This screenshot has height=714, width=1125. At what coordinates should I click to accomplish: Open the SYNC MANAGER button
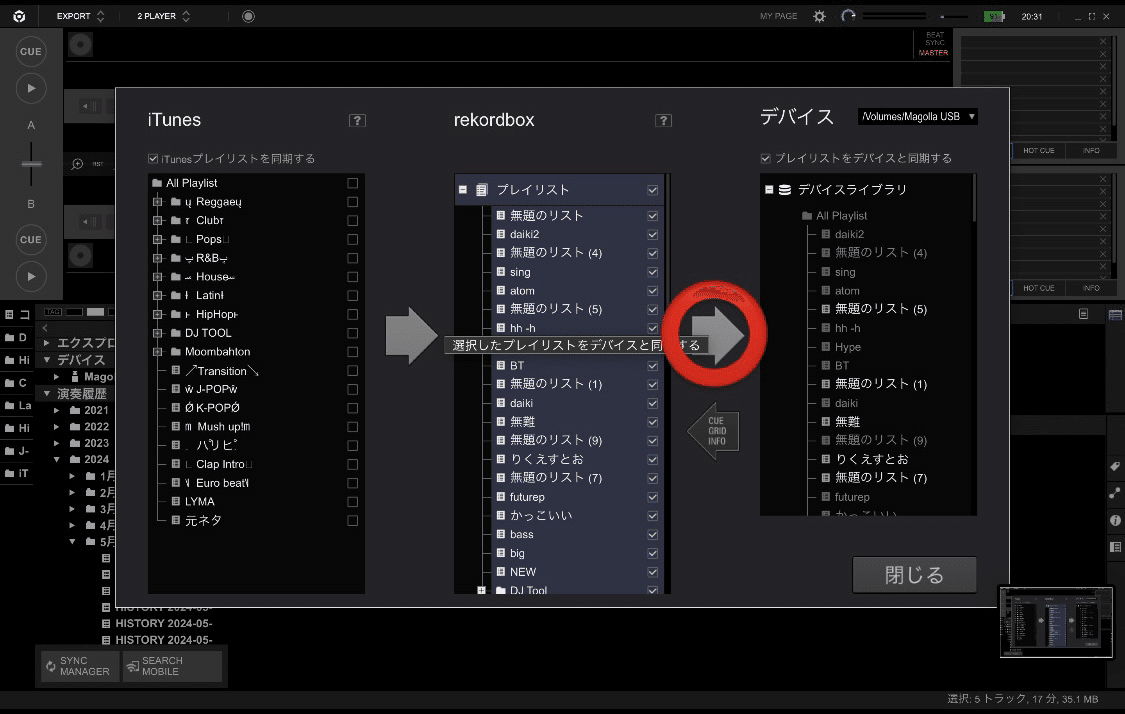(x=80, y=666)
